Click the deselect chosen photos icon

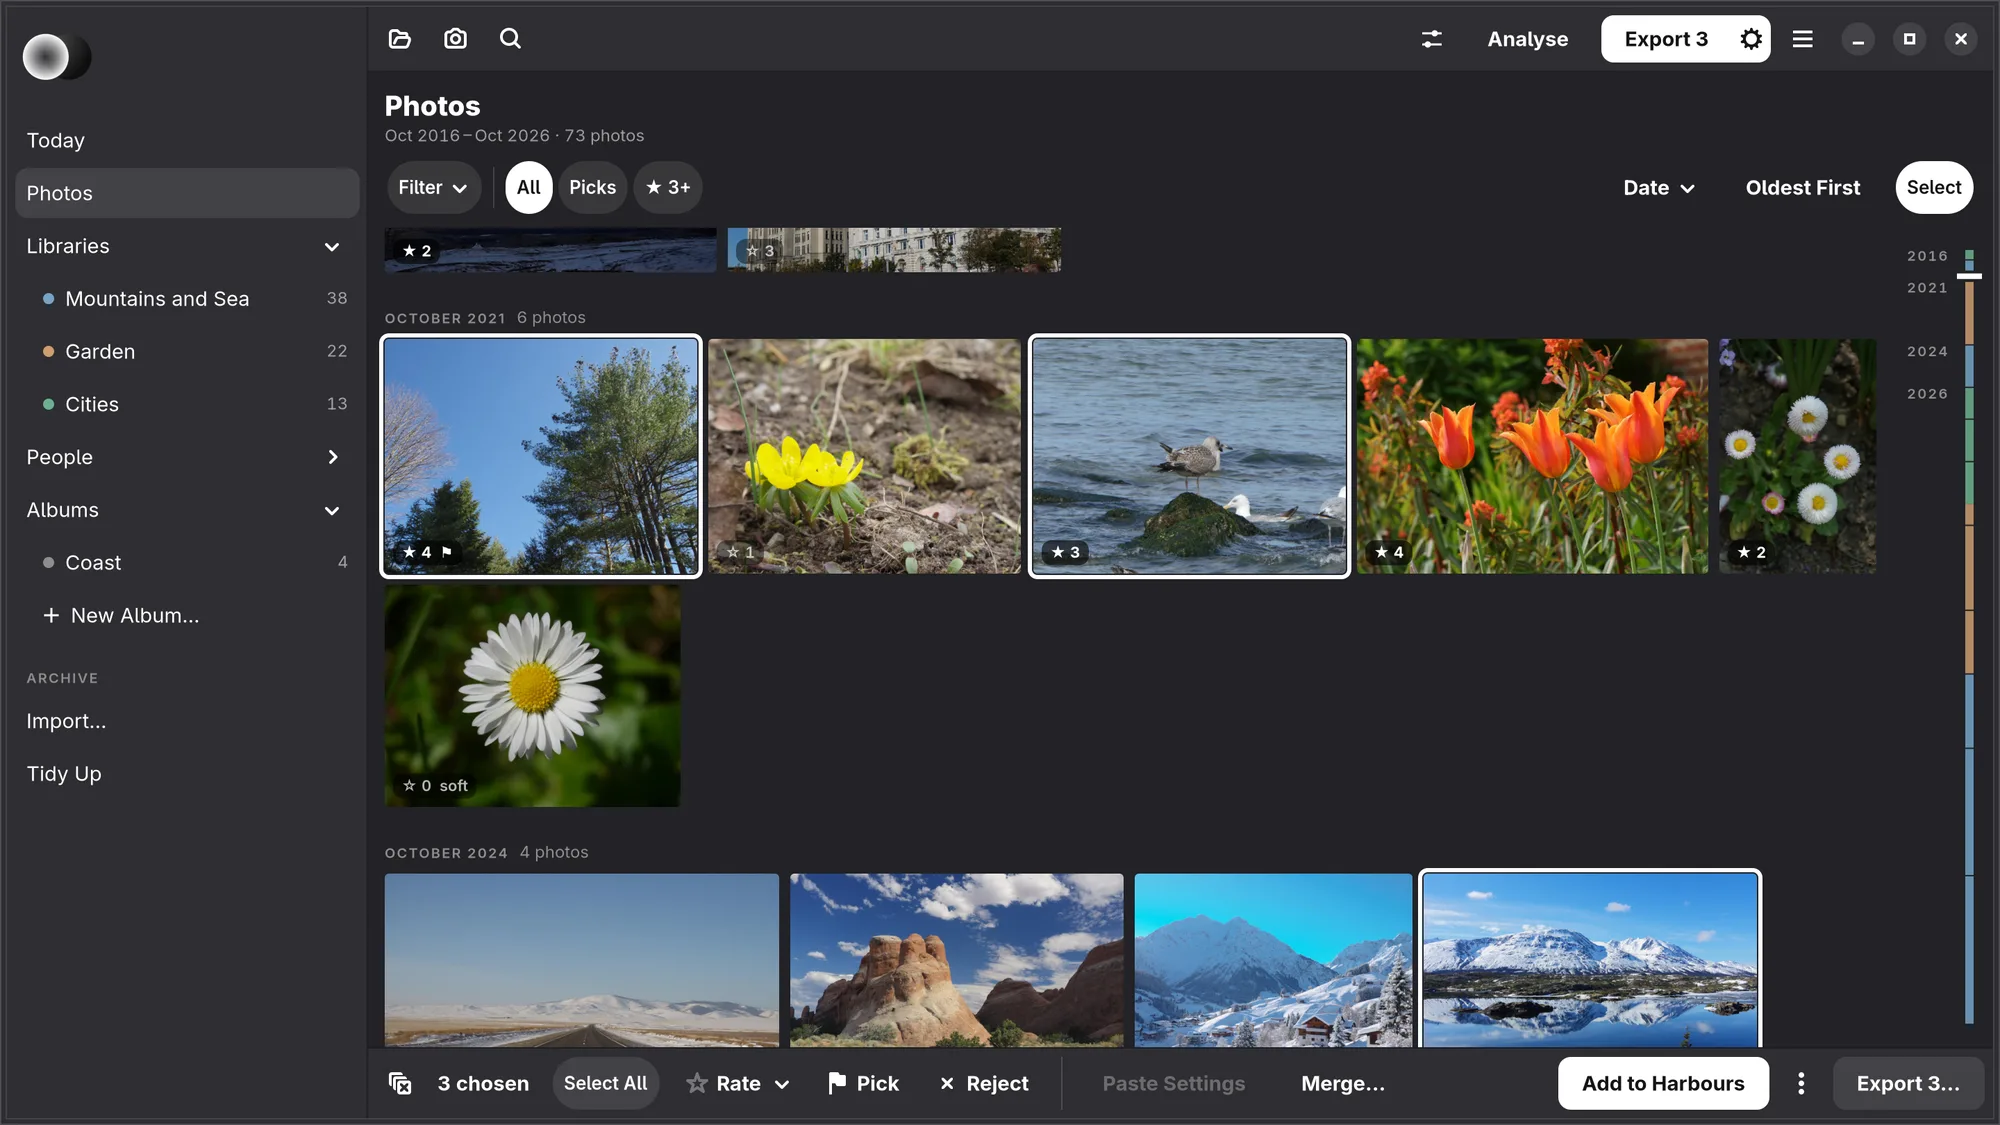400,1083
